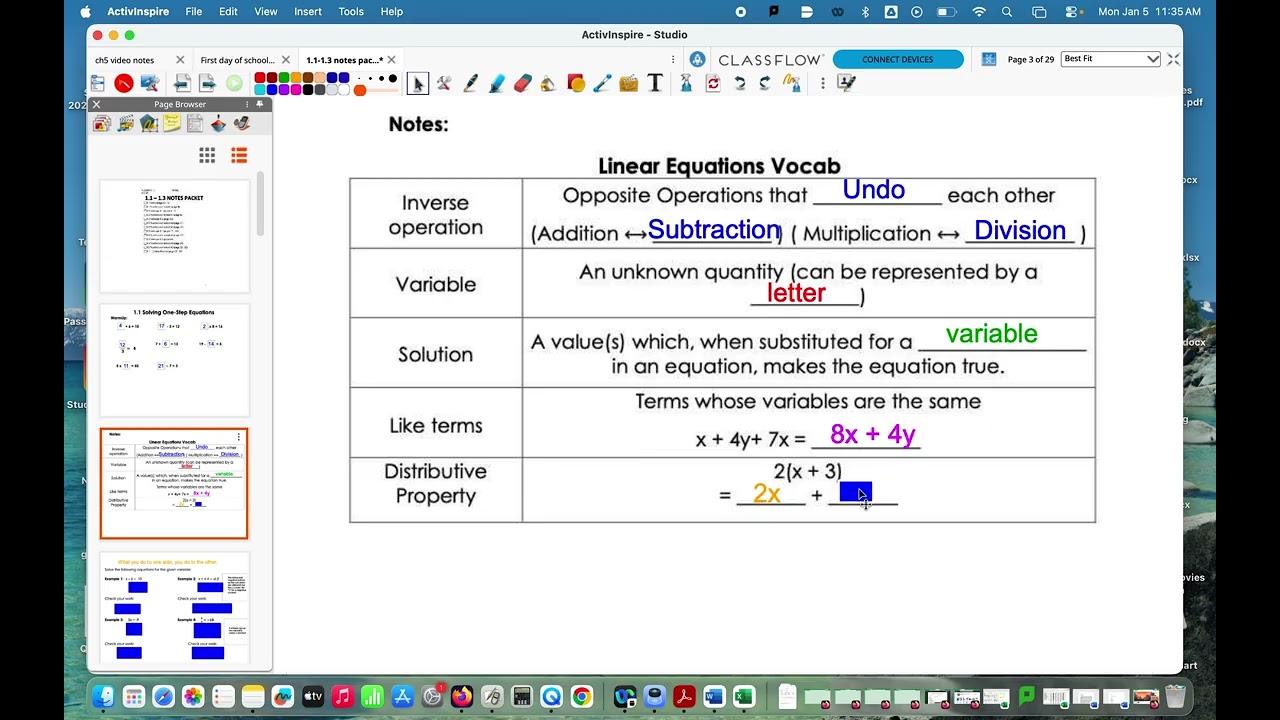The height and width of the screenshot is (720, 1280).
Task: Open Microsoft Word in the Dock
Action: click(713, 696)
